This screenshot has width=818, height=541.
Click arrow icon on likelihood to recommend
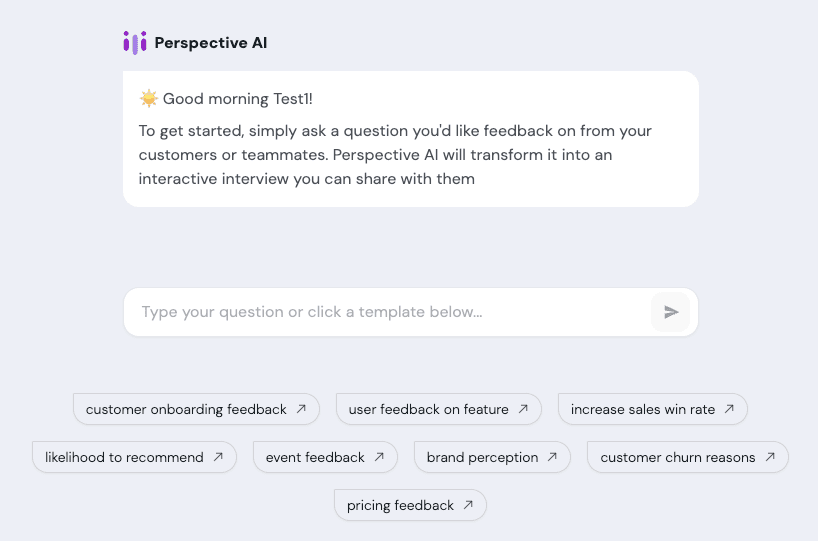coord(218,457)
